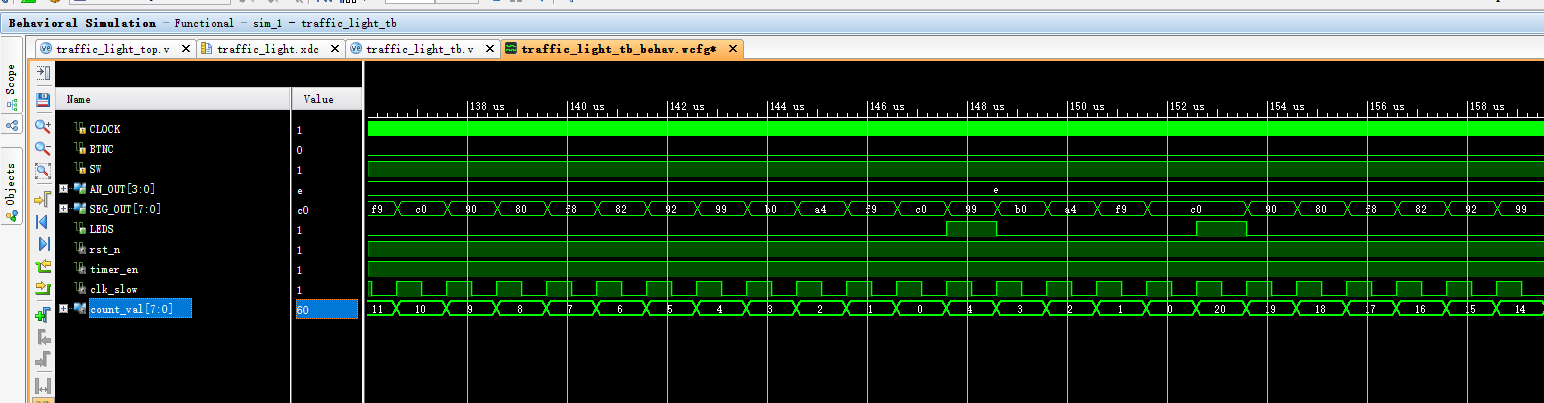This screenshot has width=1544, height=403.
Task: Click the Add Marker icon
Action: [43, 315]
